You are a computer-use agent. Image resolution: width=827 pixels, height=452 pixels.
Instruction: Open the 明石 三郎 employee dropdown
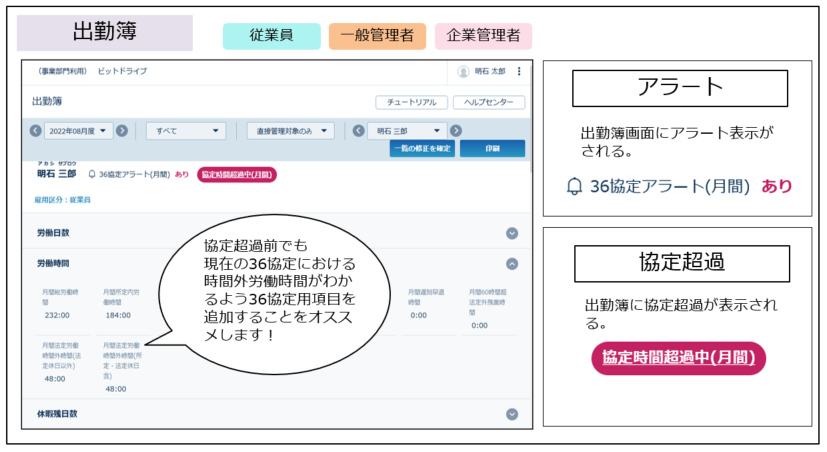click(406, 131)
